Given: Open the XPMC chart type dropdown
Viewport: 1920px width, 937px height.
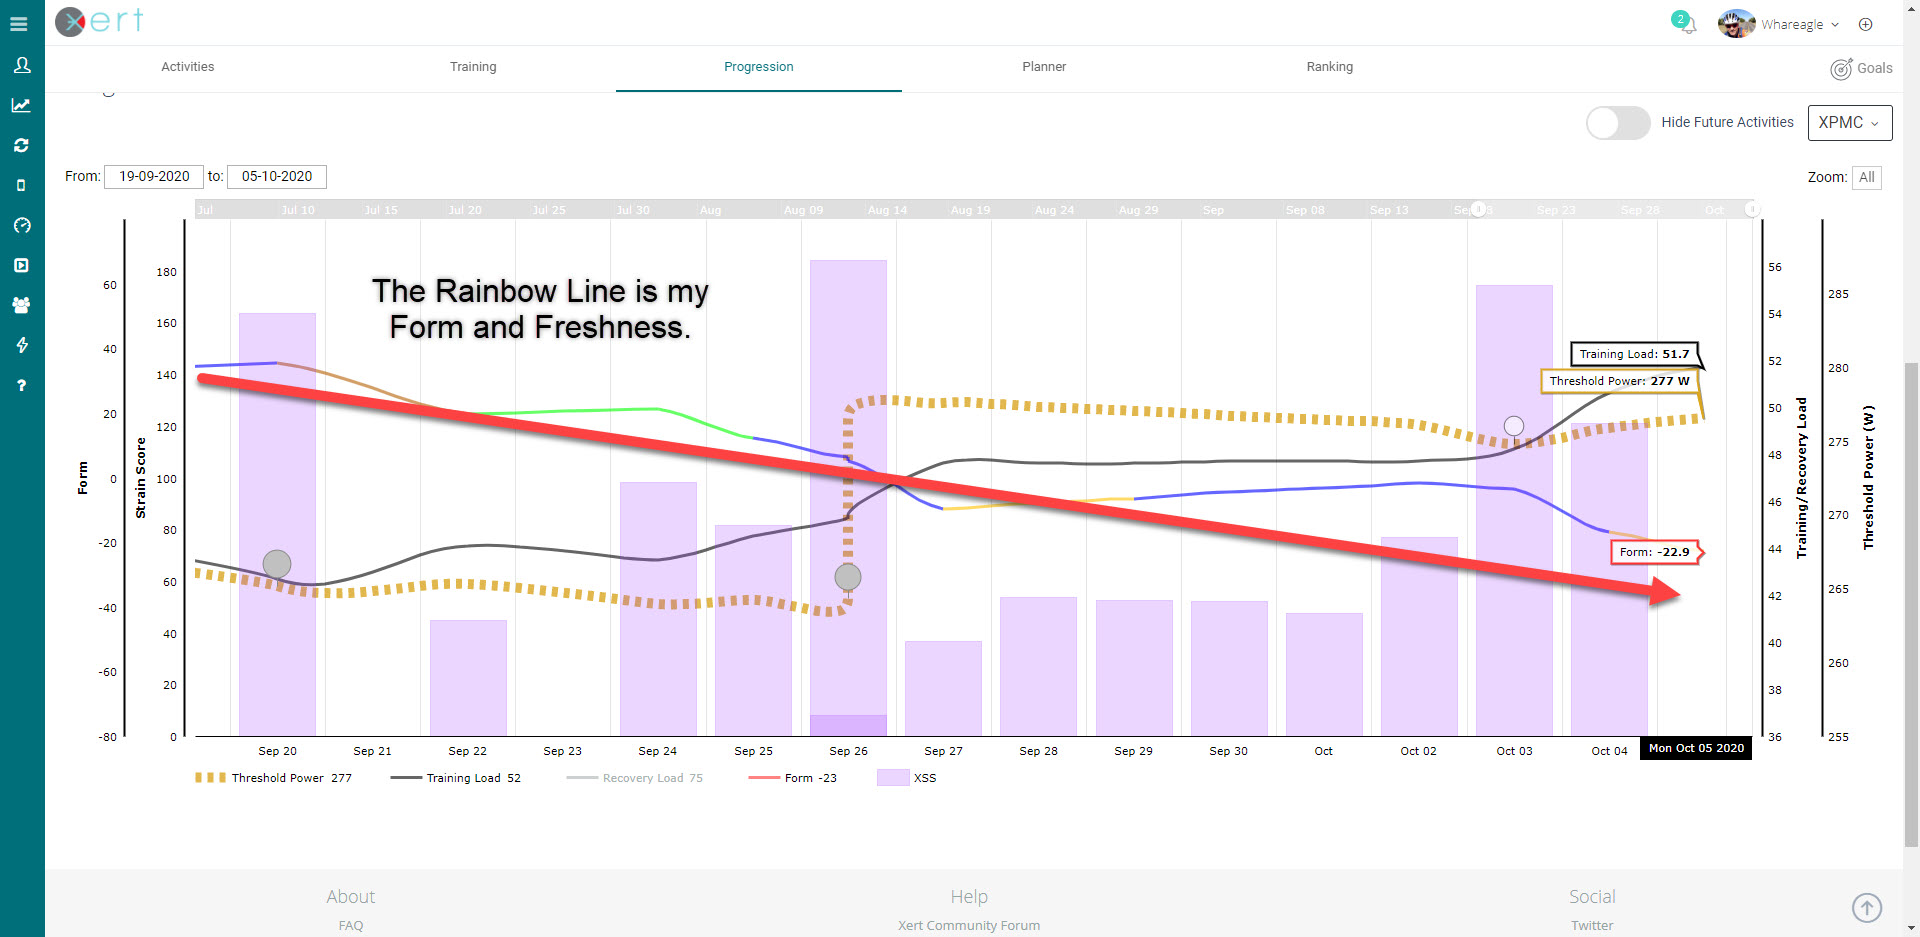Looking at the screenshot, I should click(1849, 122).
